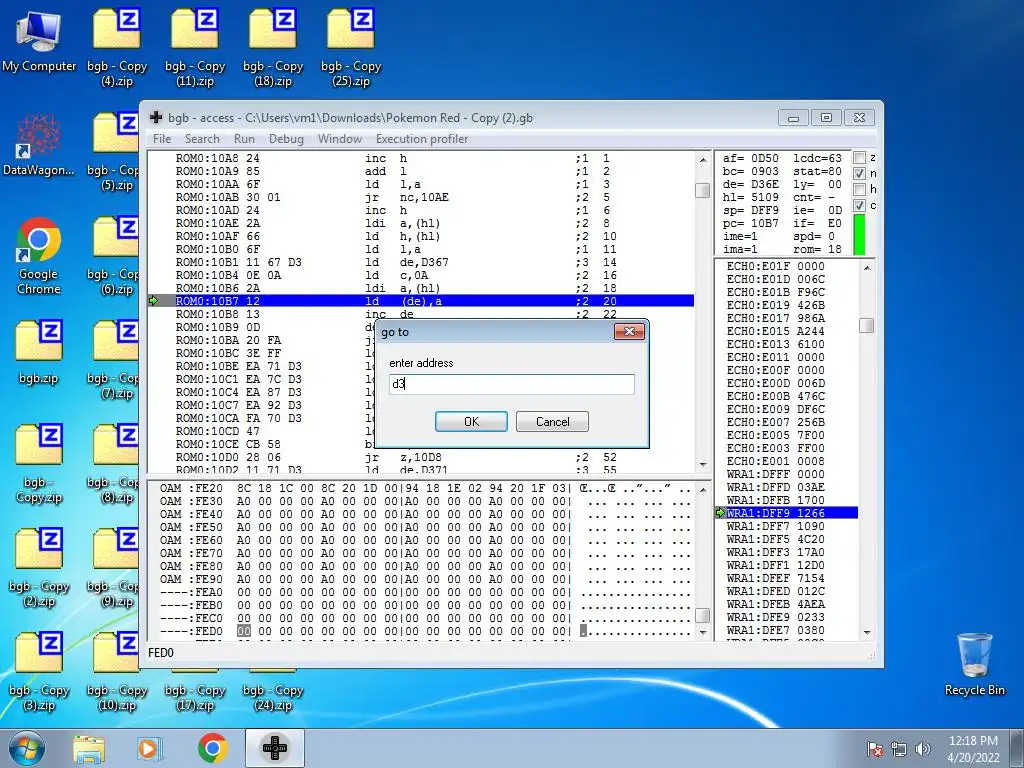Open Chrome from the taskbar
This screenshot has width=1024, height=768.
(212, 748)
